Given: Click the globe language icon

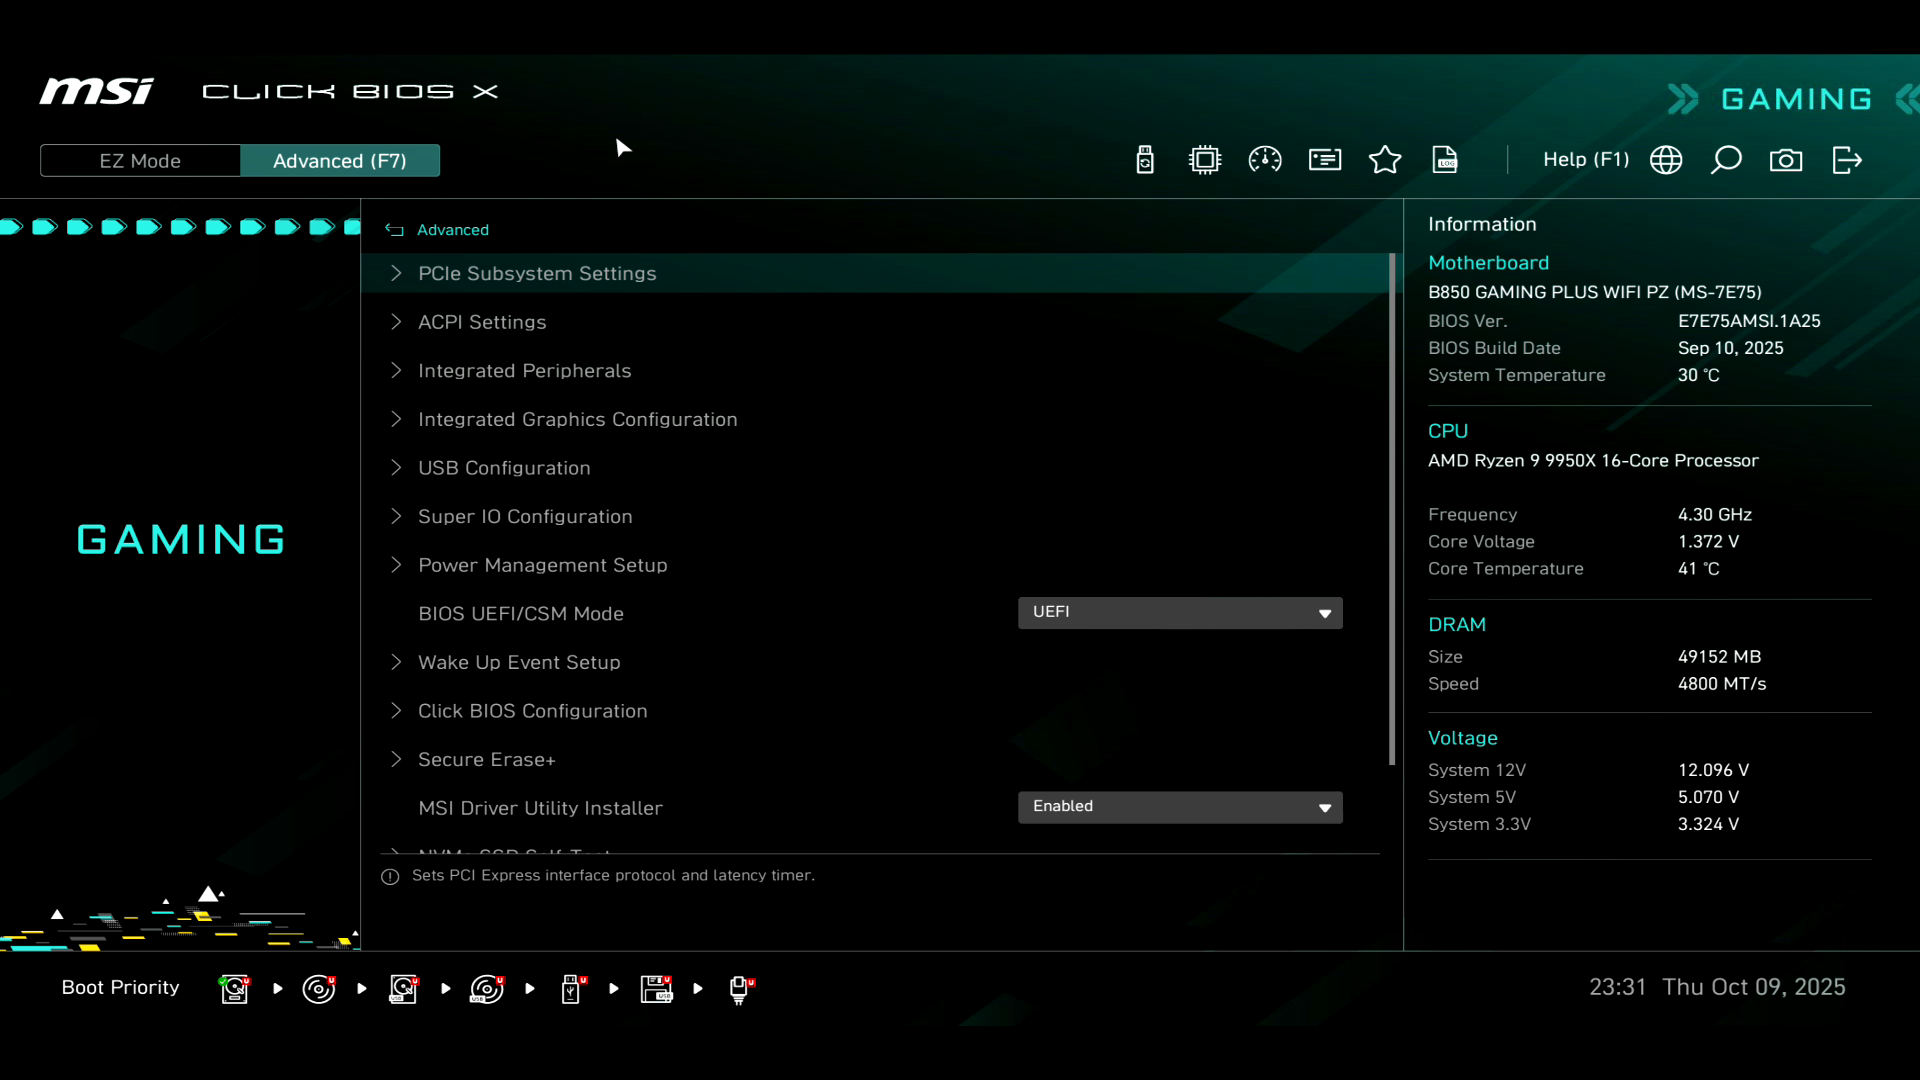Looking at the screenshot, I should coord(1666,160).
